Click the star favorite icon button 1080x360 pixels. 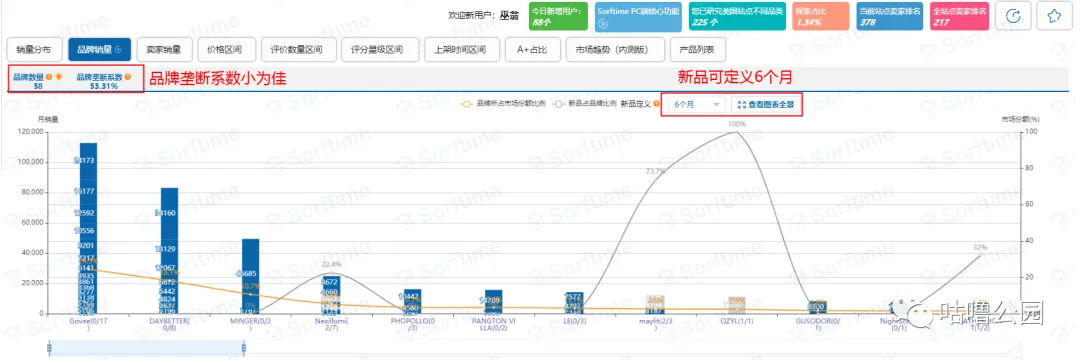(x=1054, y=17)
